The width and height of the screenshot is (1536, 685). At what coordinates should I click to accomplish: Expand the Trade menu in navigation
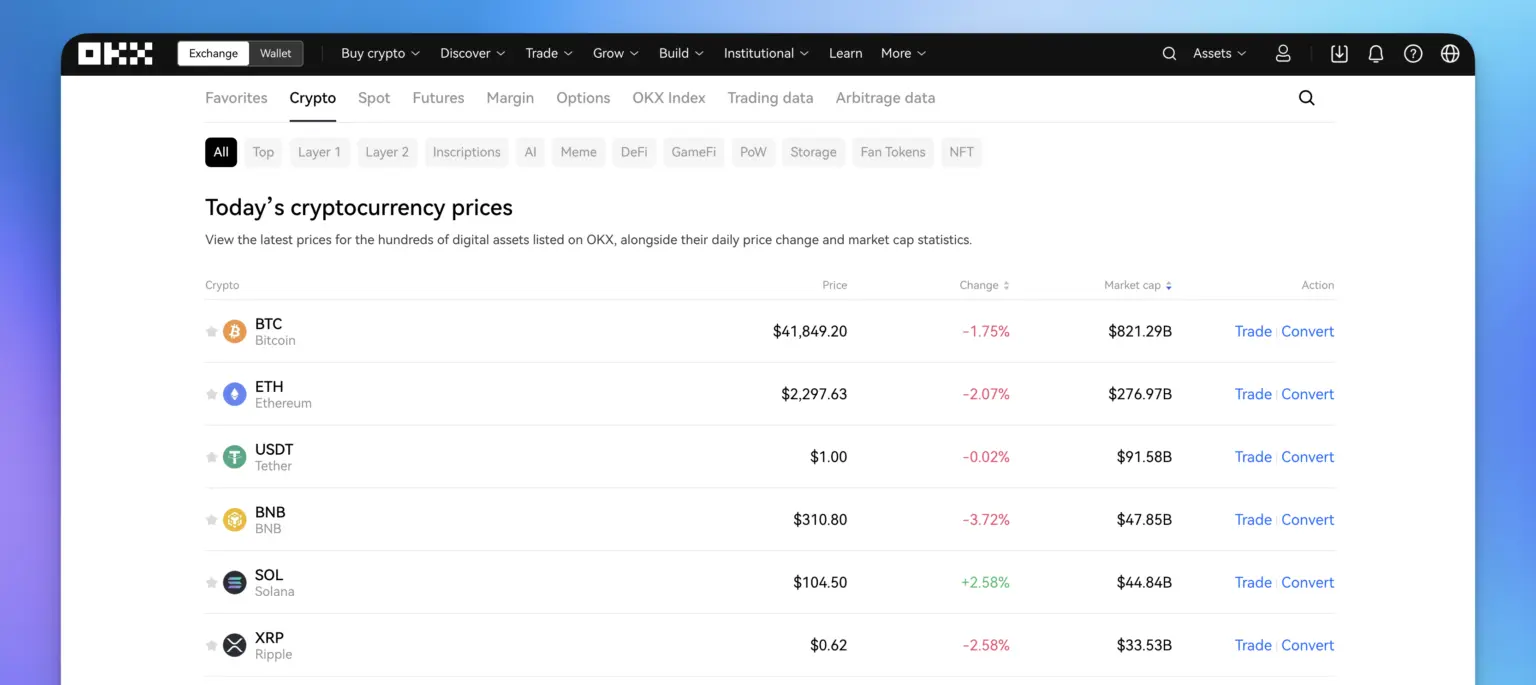549,53
